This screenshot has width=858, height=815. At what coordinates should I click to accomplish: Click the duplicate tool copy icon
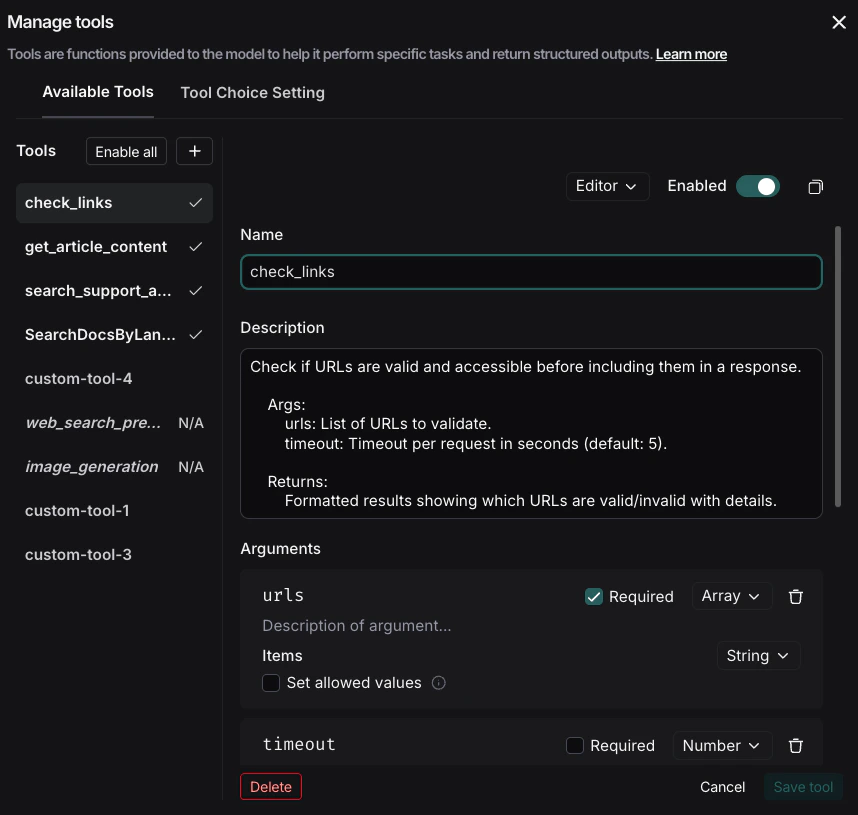tap(815, 186)
